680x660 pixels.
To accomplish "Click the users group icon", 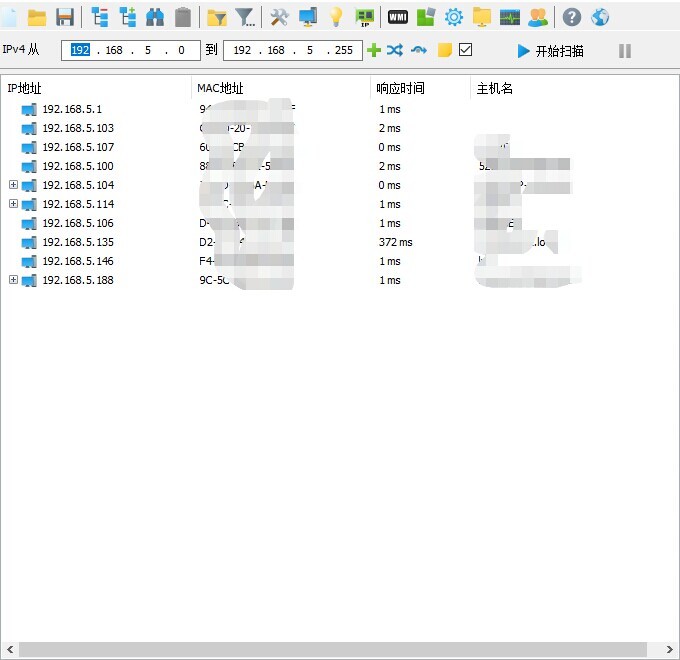I will [x=538, y=17].
